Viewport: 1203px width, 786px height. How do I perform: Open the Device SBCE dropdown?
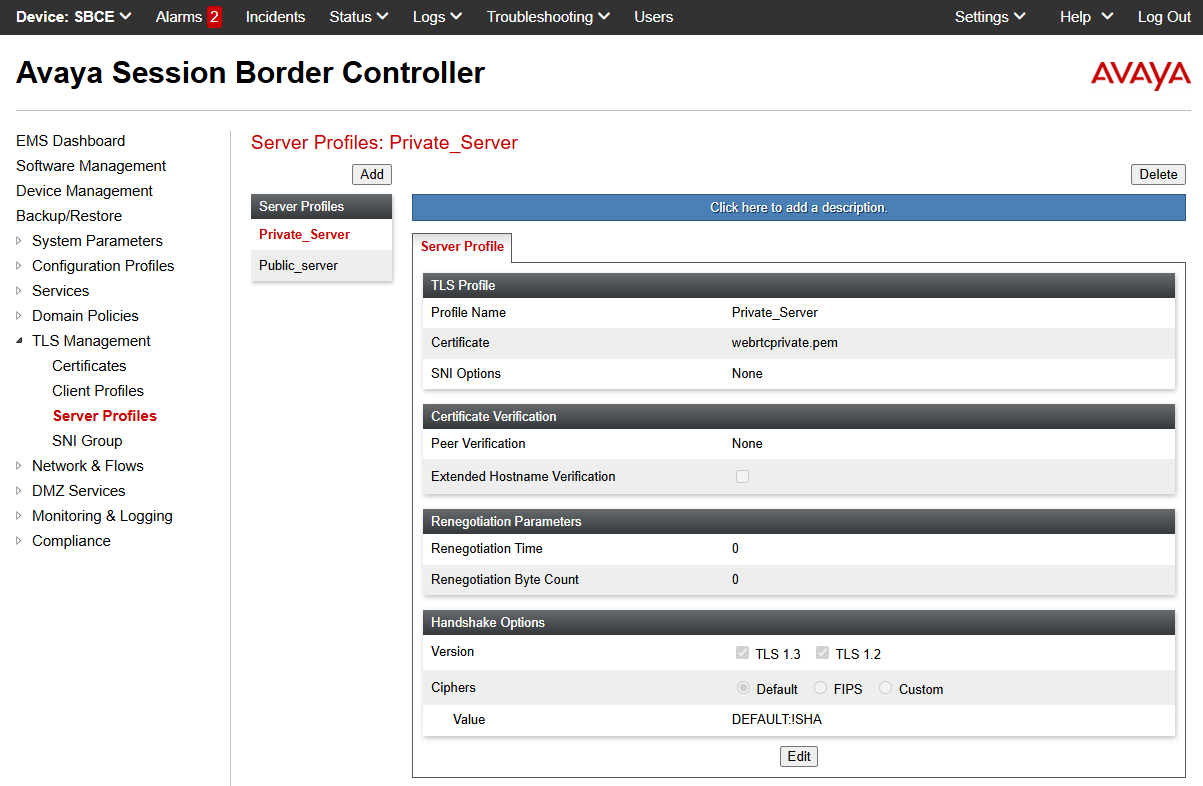pyautogui.click(x=74, y=17)
